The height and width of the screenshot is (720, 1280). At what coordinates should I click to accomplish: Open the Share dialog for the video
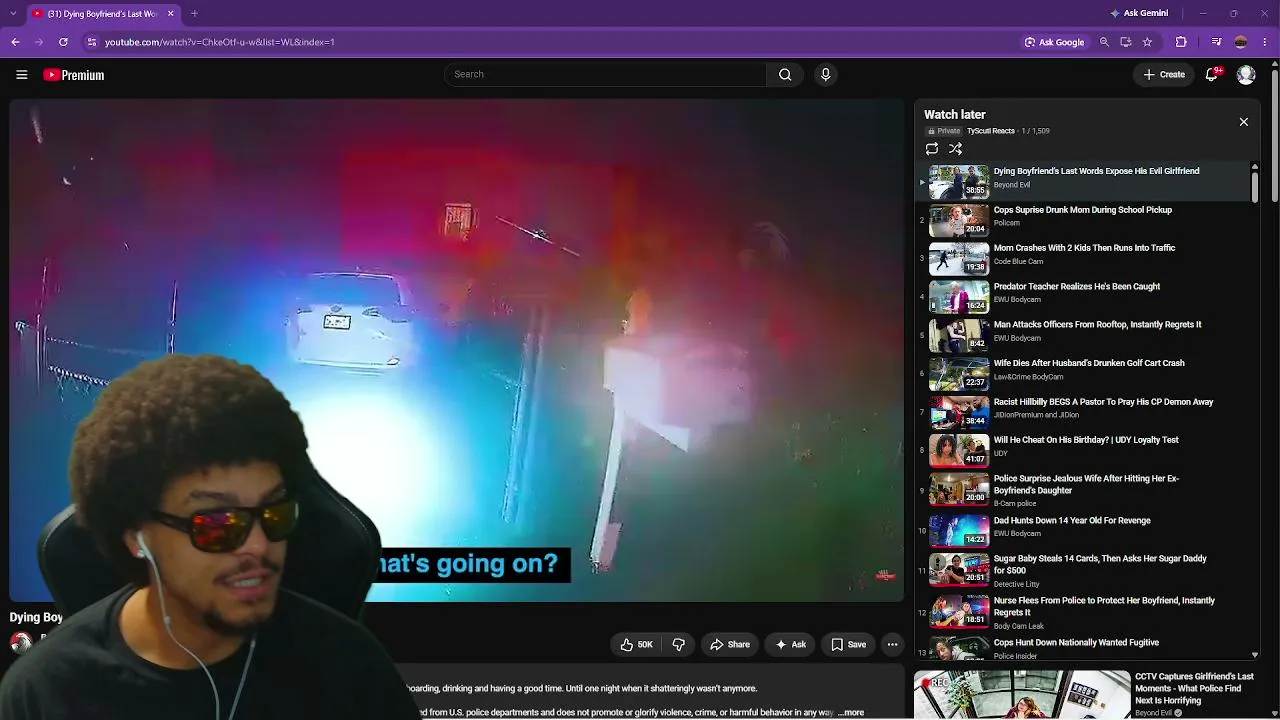tap(730, 645)
